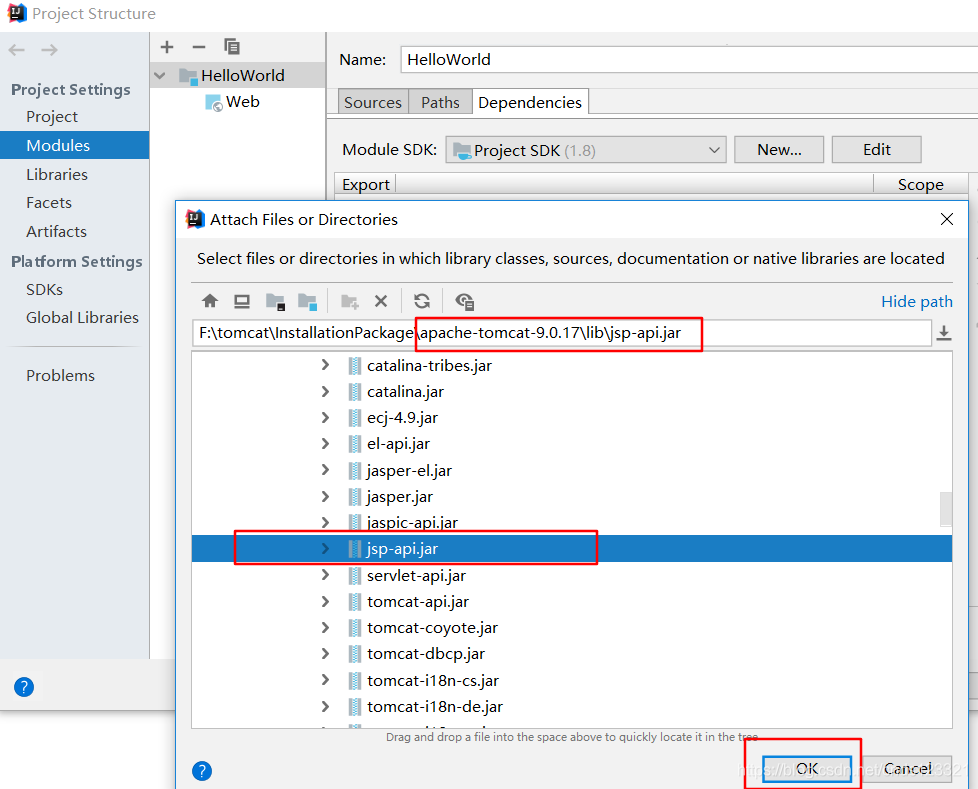Click the back arrow in Project Structure

(x=17, y=50)
